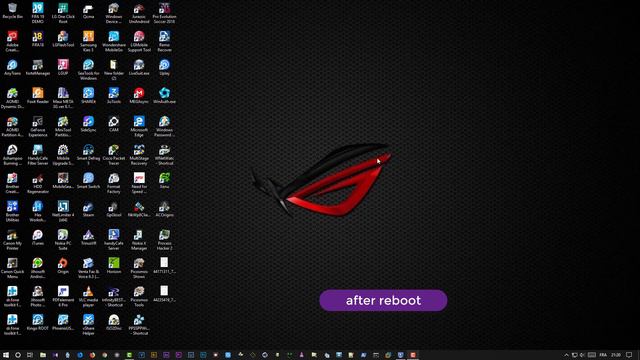
Task: Open the Recycle Bin desktop icon
Action: click(x=12, y=11)
